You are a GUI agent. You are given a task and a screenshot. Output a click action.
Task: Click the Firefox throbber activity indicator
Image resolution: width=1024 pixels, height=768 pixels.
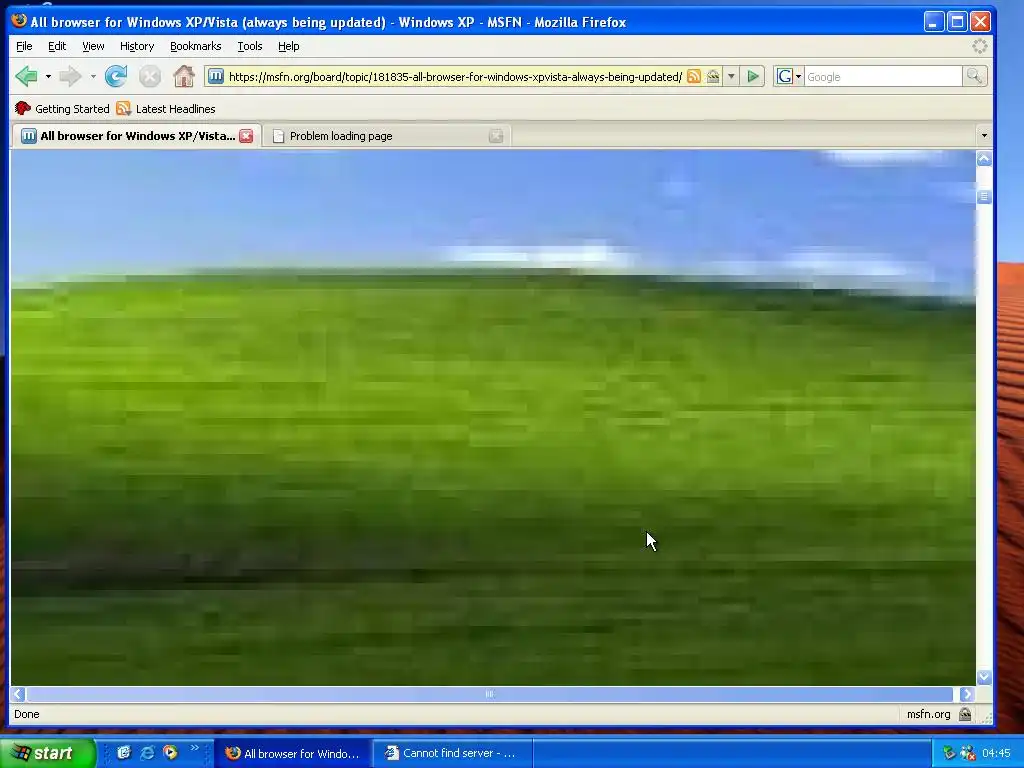click(x=980, y=46)
